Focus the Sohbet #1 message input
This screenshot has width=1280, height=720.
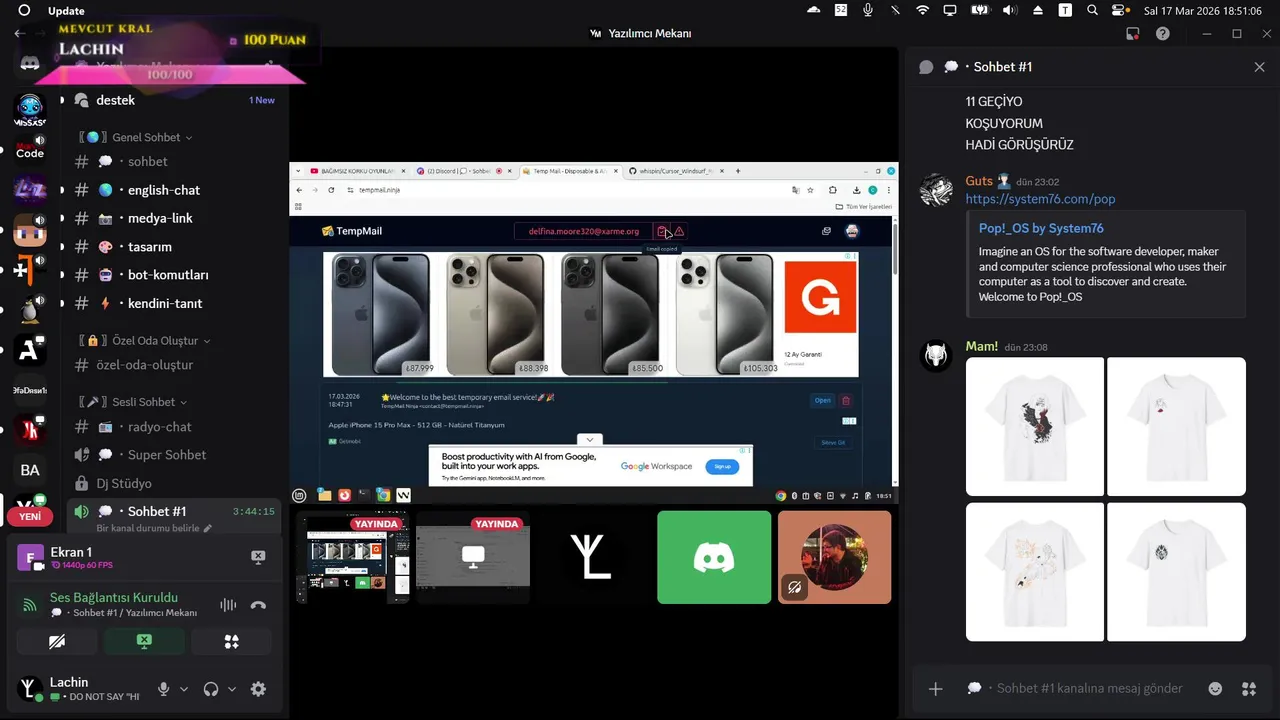(x=1090, y=688)
